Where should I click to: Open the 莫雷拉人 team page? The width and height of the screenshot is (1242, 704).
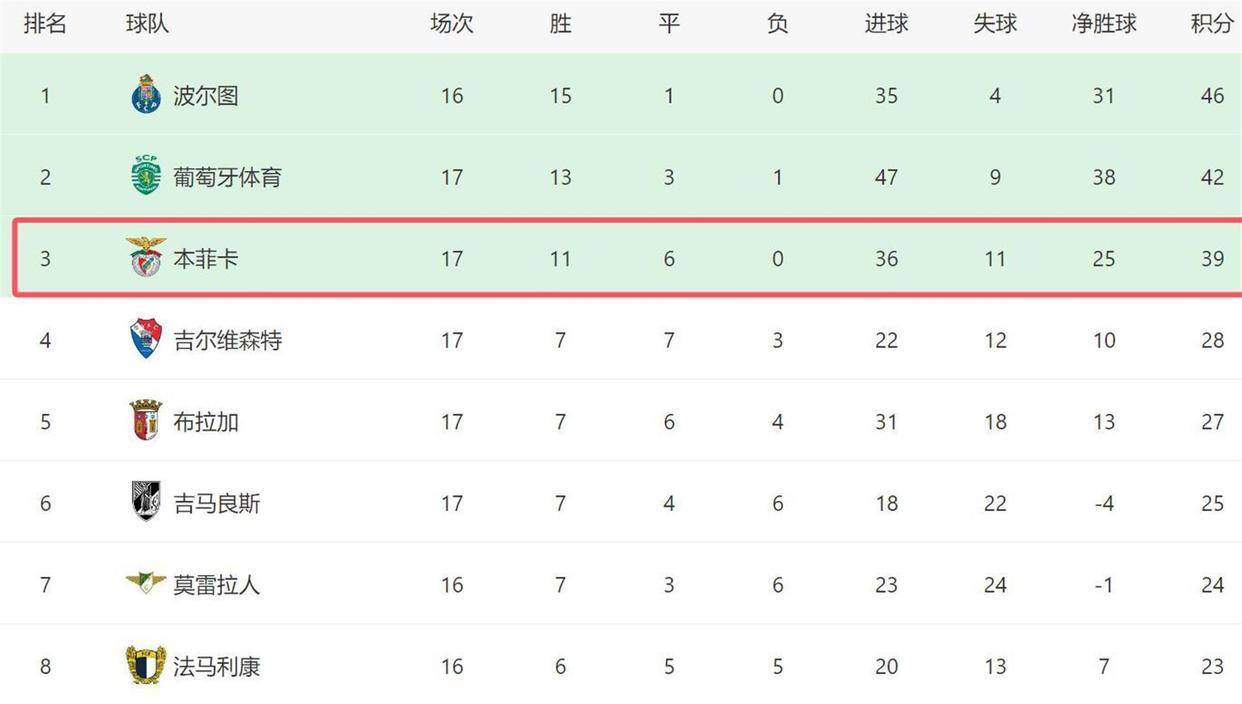(x=217, y=585)
